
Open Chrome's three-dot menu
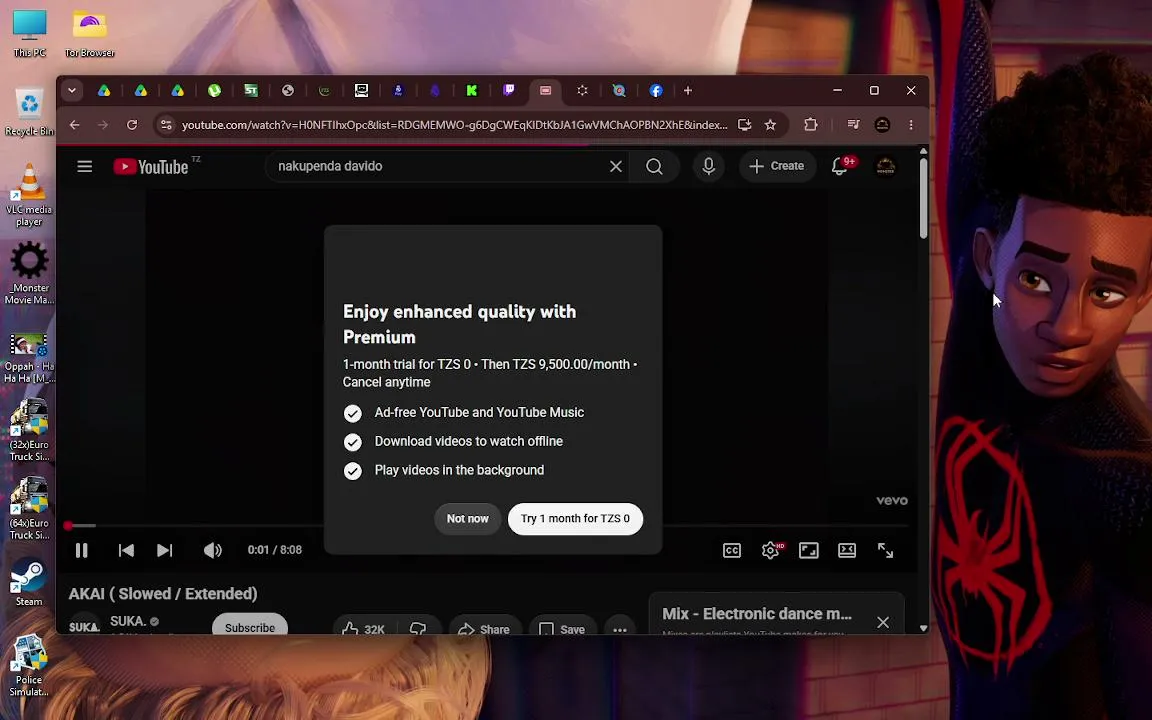(x=911, y=125)
